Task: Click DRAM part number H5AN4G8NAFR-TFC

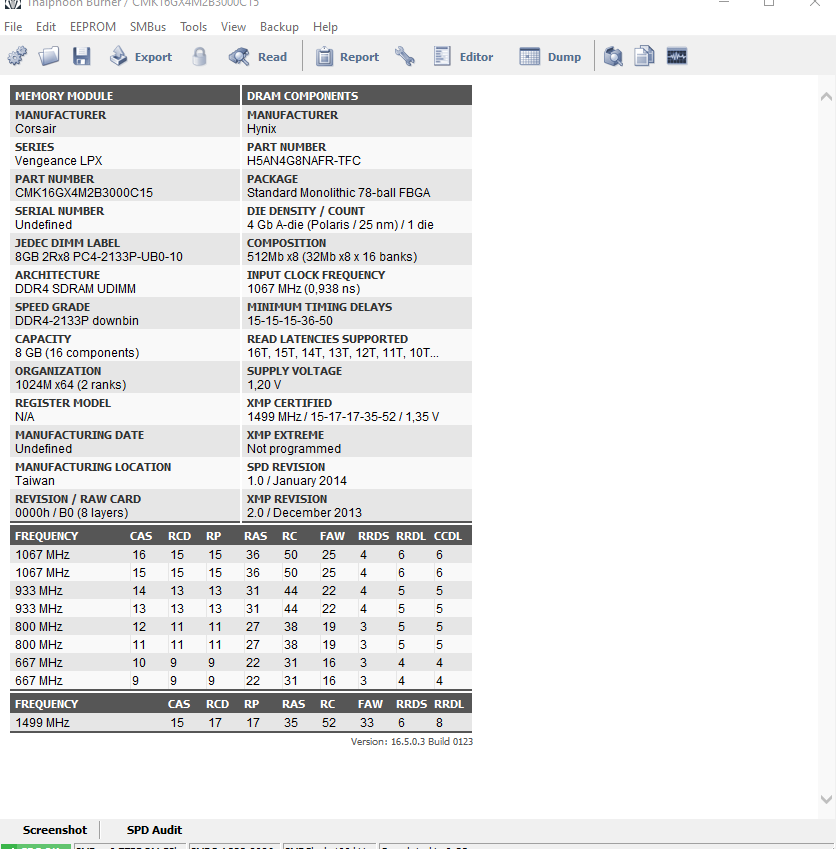Action: (304, 161)
